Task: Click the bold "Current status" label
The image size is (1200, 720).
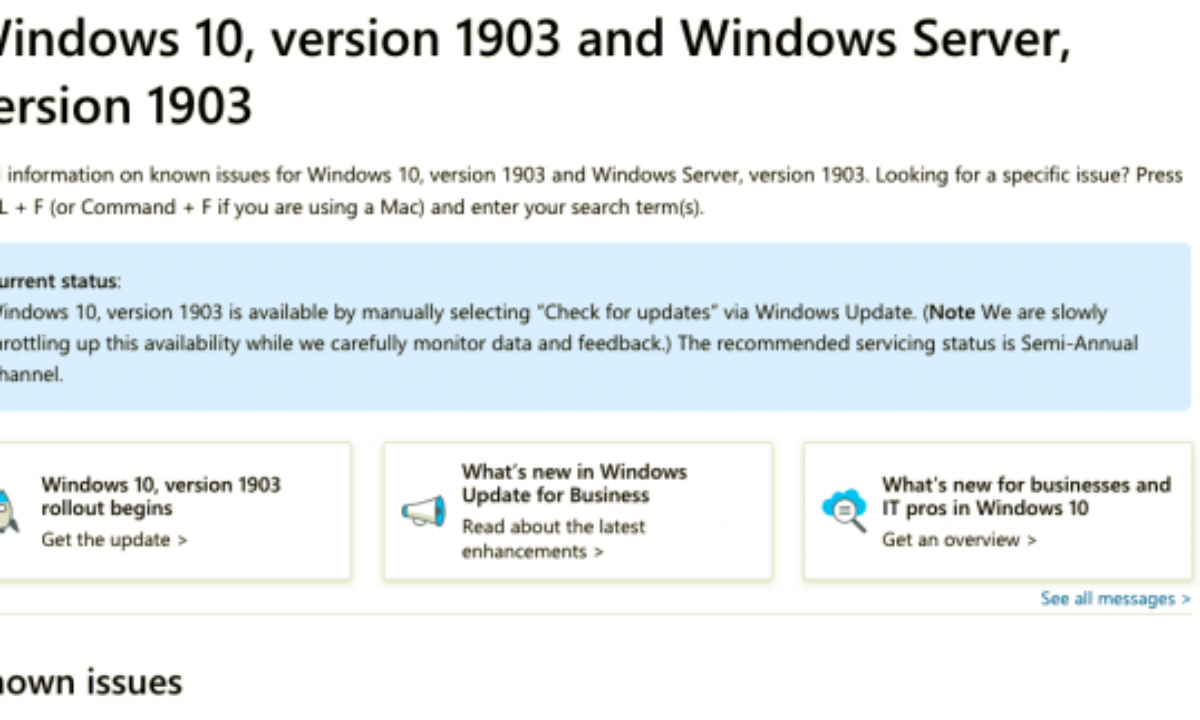Action: 60,282
